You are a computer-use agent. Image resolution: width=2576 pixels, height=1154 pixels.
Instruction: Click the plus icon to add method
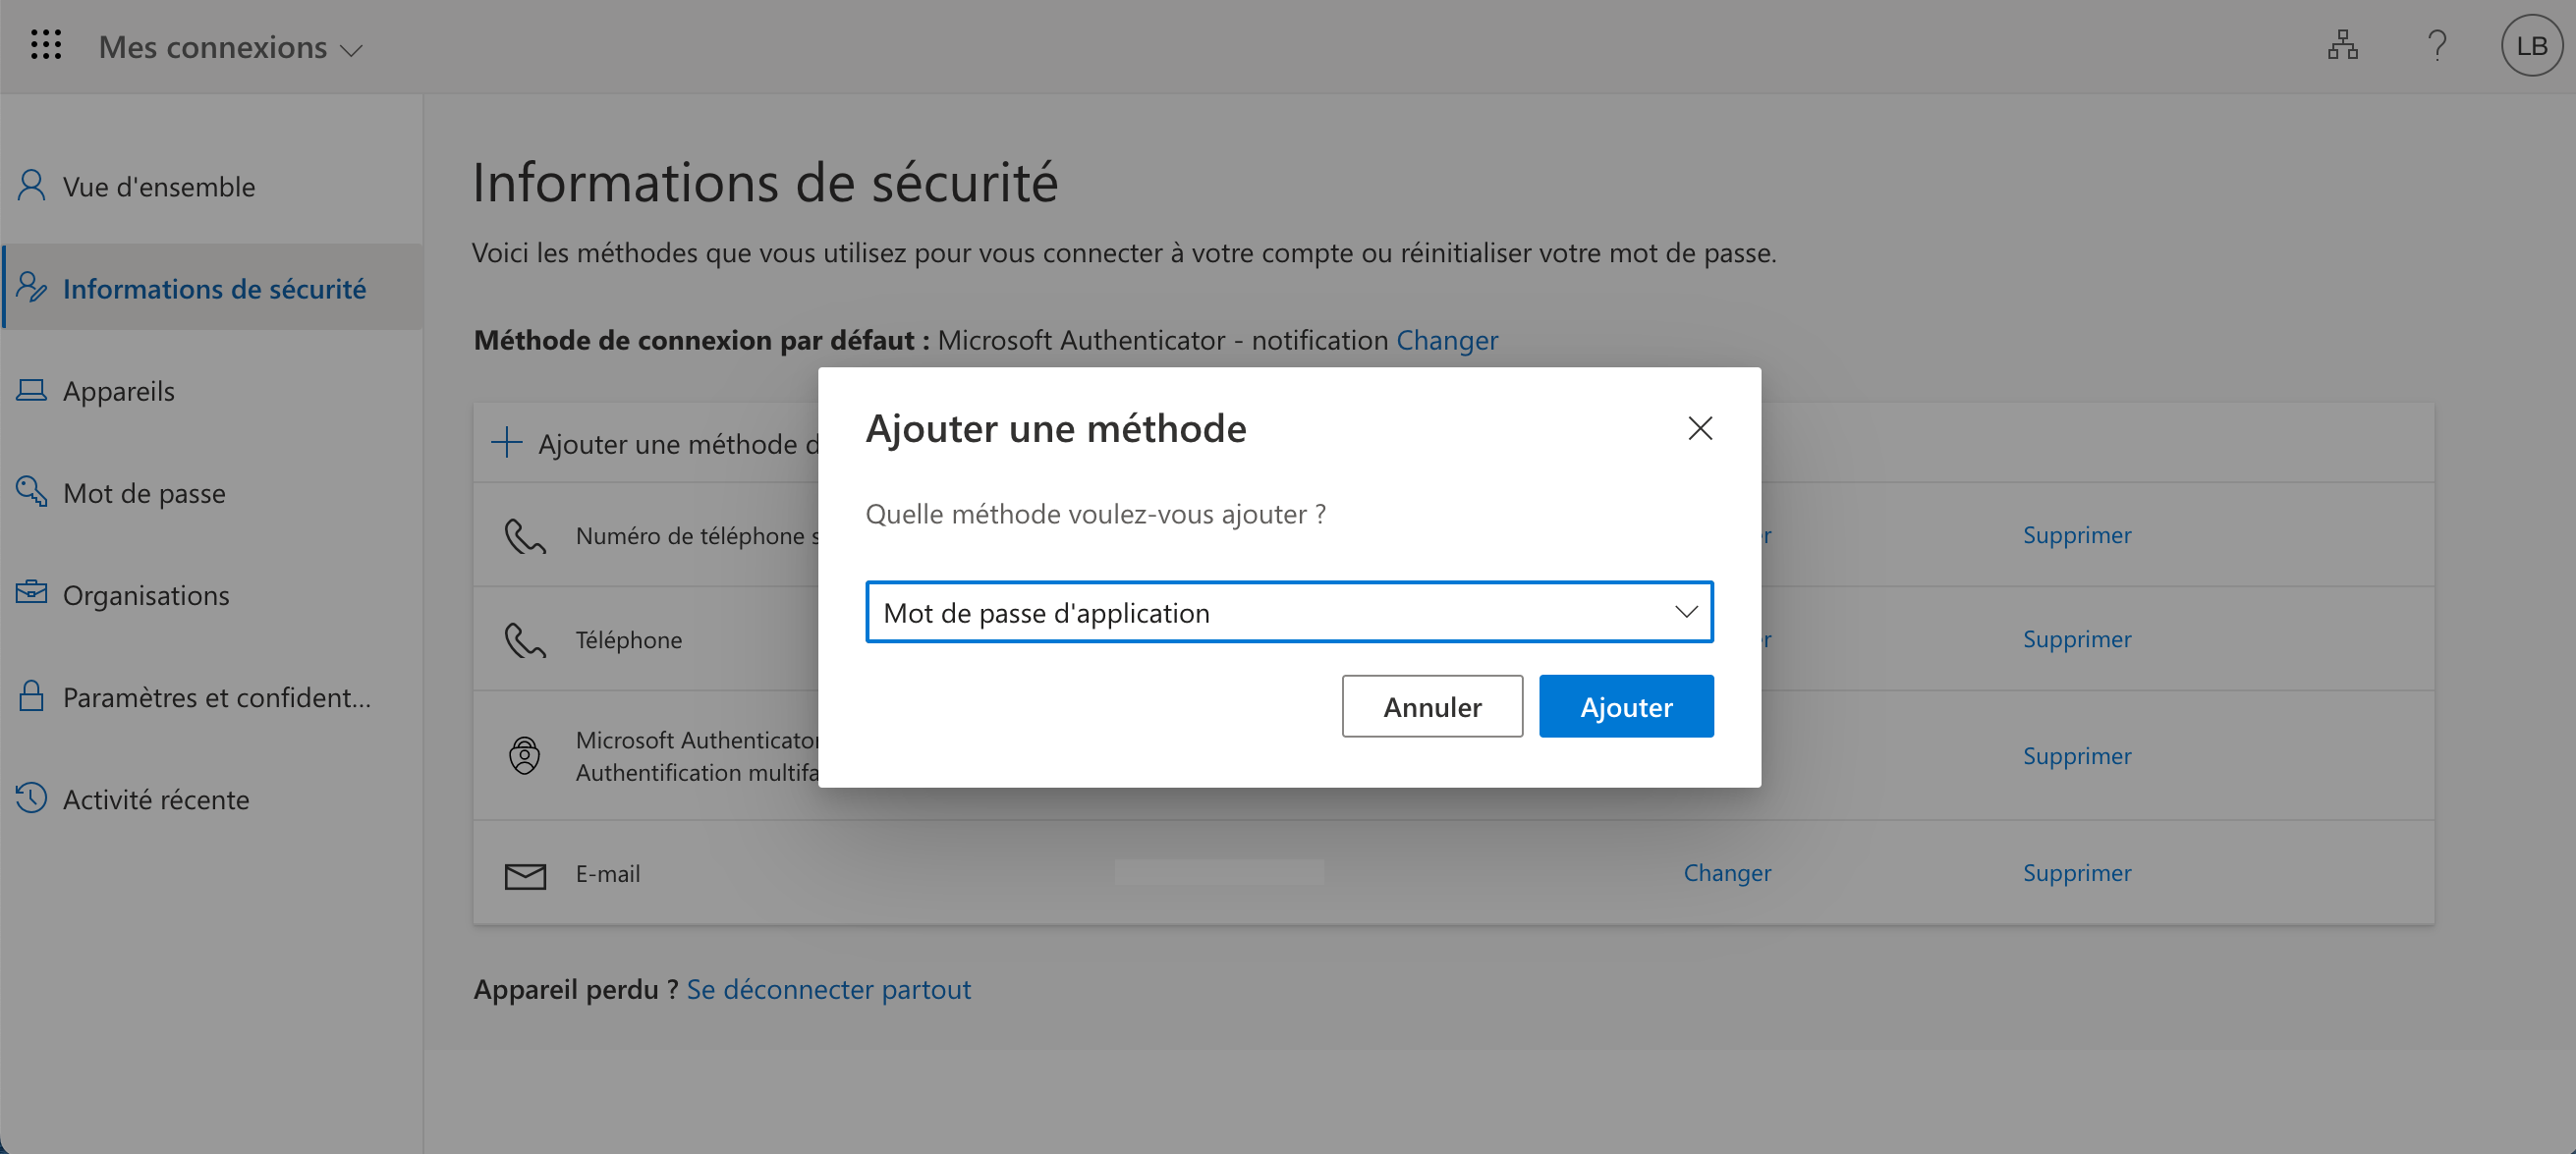pyautogui.click(x=507, y=442)
